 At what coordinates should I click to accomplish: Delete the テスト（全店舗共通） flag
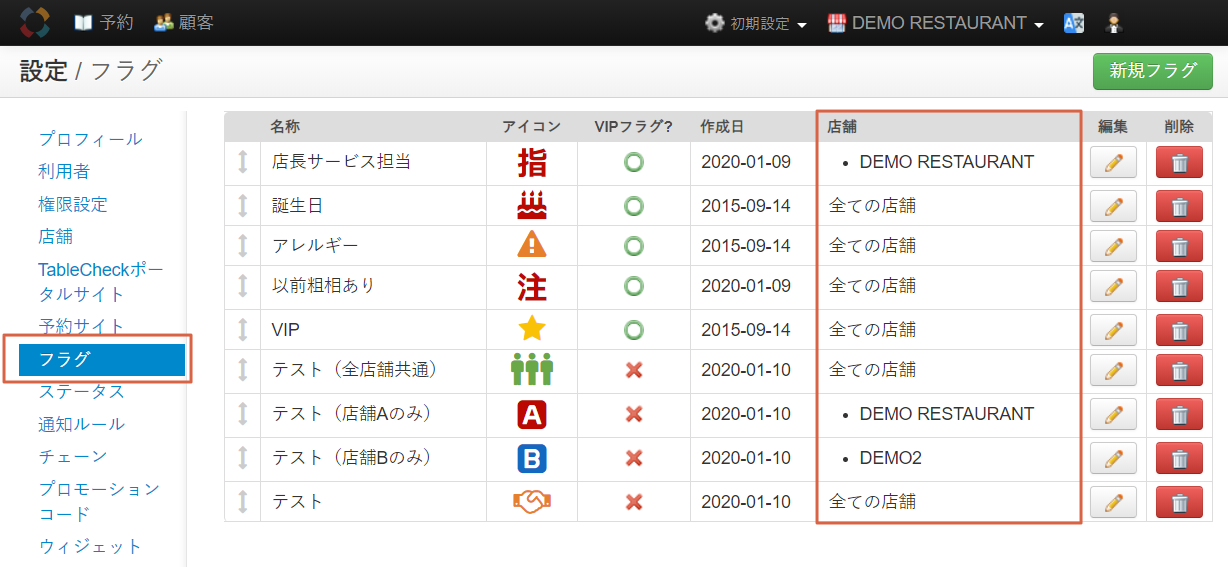pyautogui.click(x=1179, y=370)
